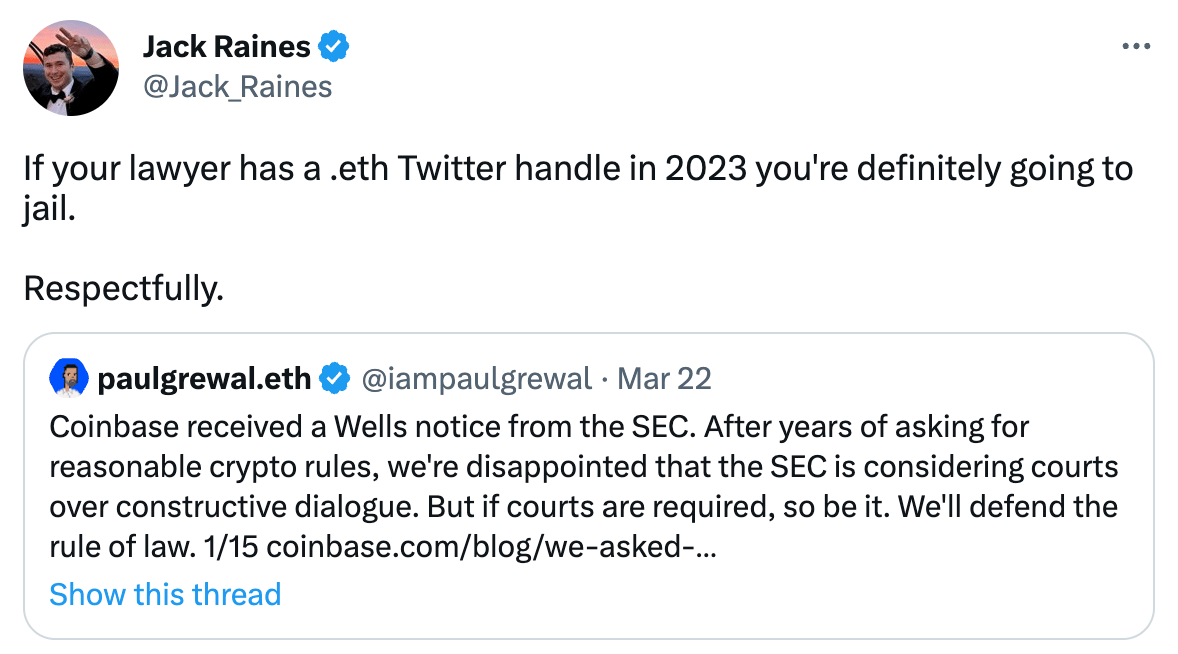
Task: Click the verified badge next to paulgrewal.eth
Action: [334, 379]
